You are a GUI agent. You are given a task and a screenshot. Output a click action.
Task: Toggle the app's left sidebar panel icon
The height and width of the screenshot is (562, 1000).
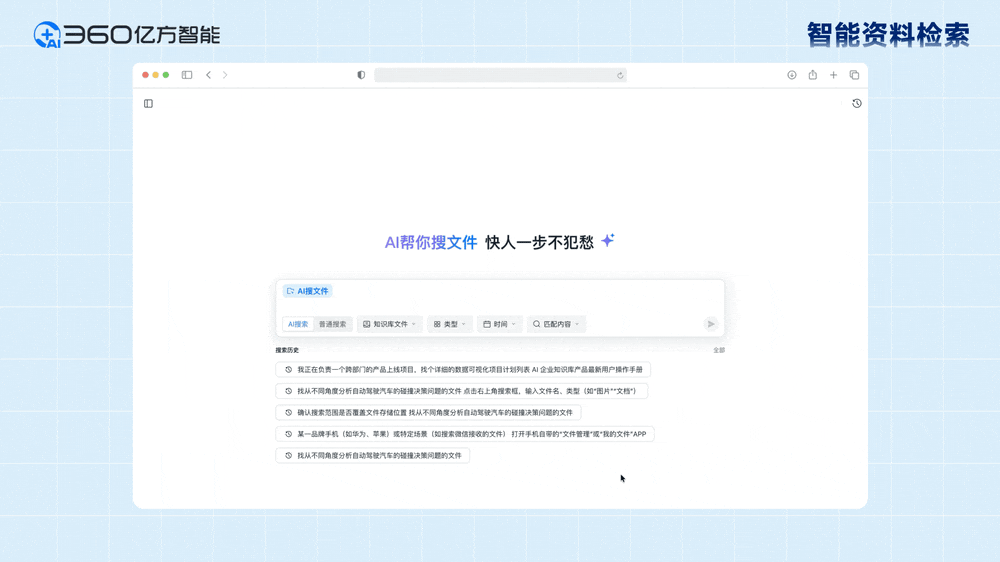(148, 104)
